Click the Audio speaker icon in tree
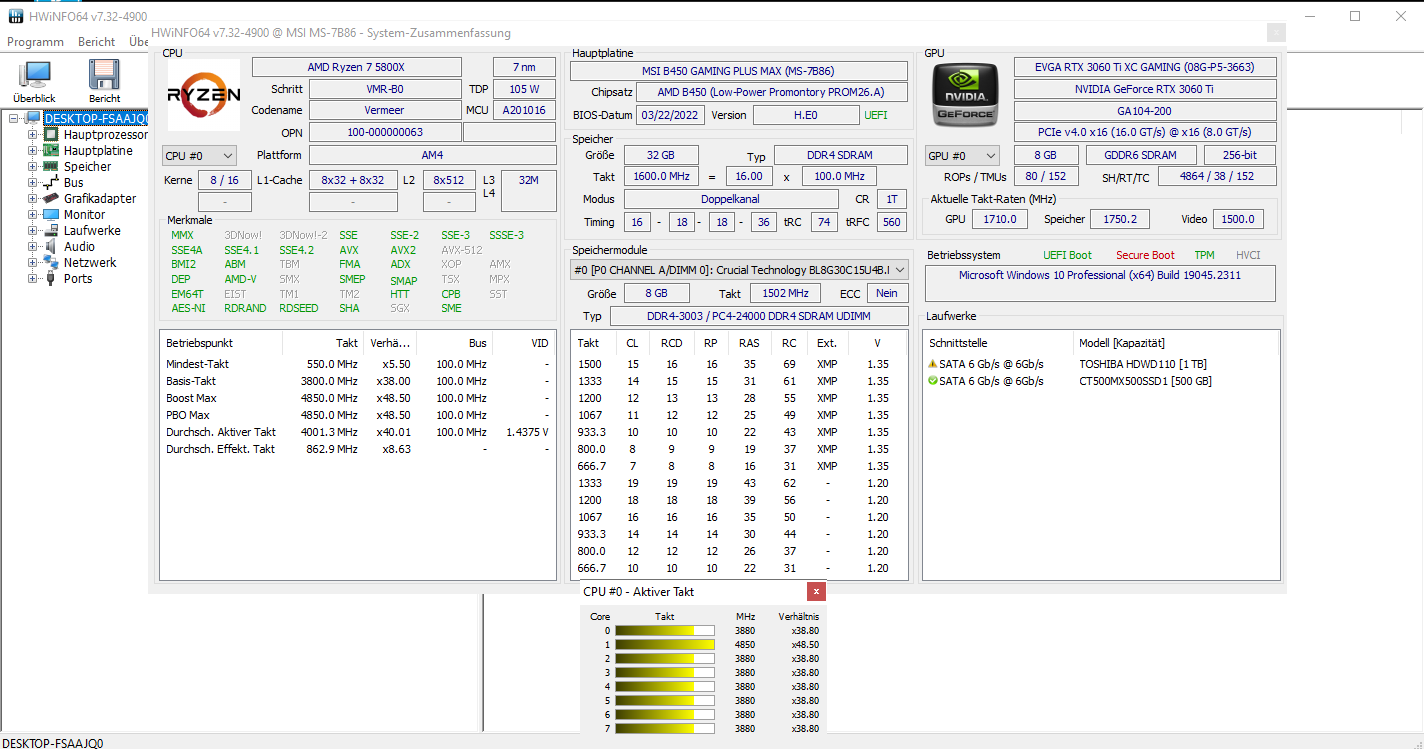 coord(51,247)
